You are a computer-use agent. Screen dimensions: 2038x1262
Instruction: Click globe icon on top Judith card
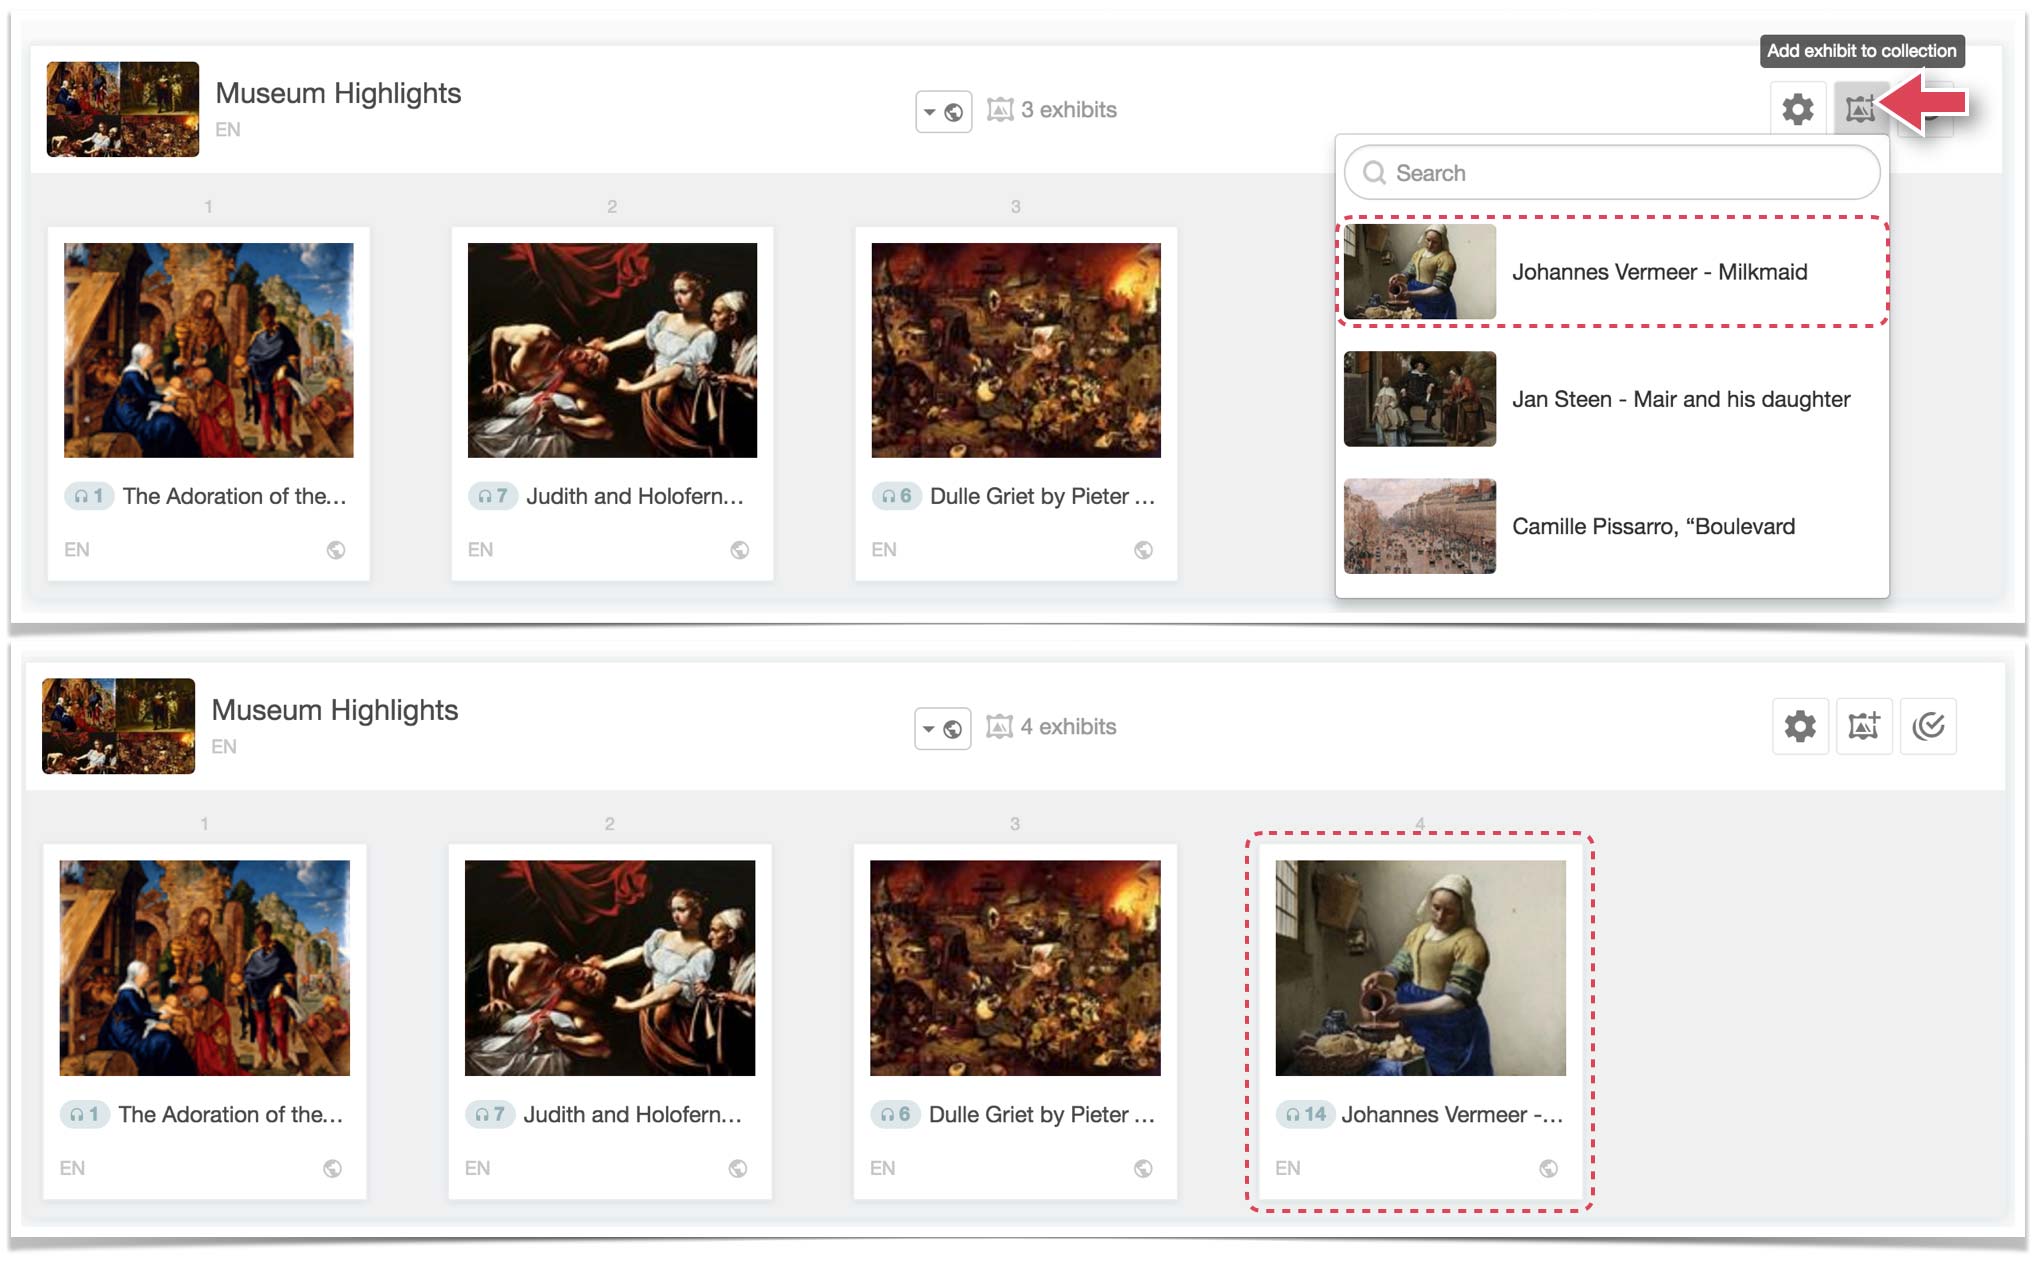pos(740,550)
